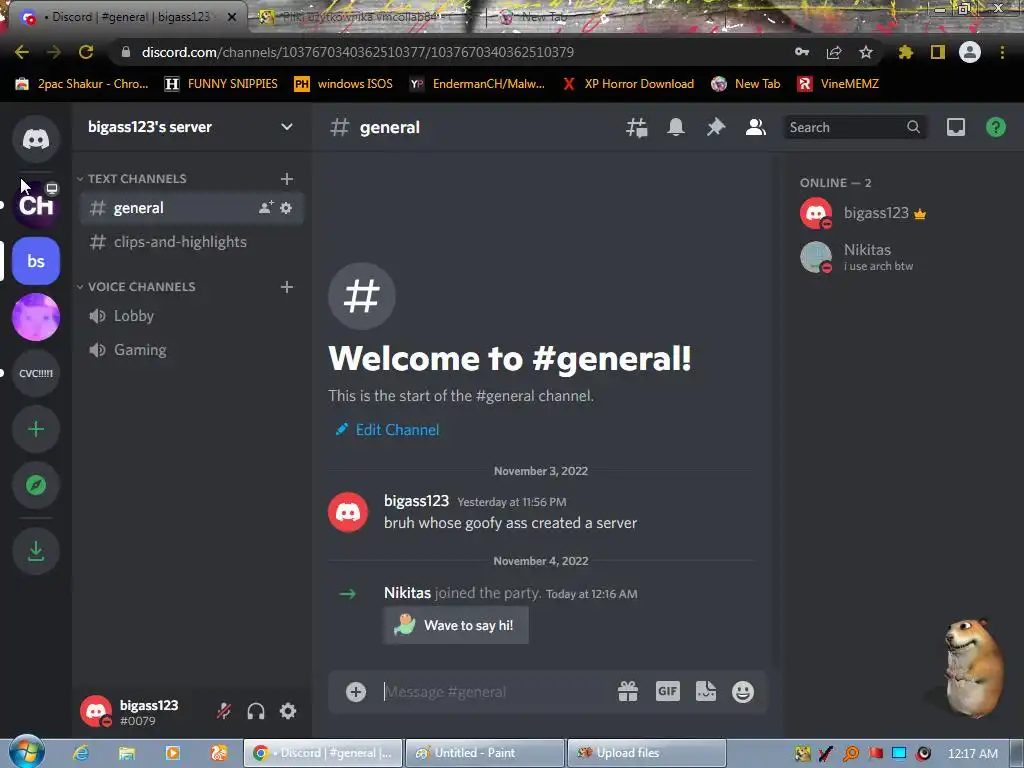Open Chrome side panel icon
Viewport: 1024px width, 768px height.
coord(938,52)
